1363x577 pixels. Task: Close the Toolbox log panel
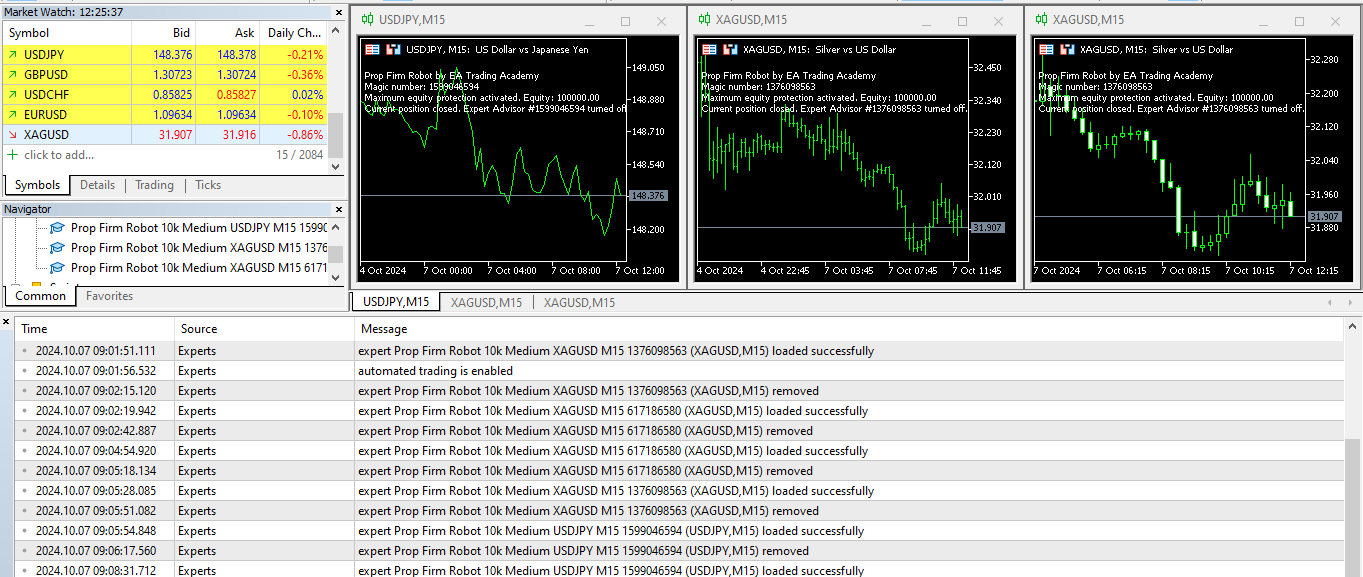[6, 322]
